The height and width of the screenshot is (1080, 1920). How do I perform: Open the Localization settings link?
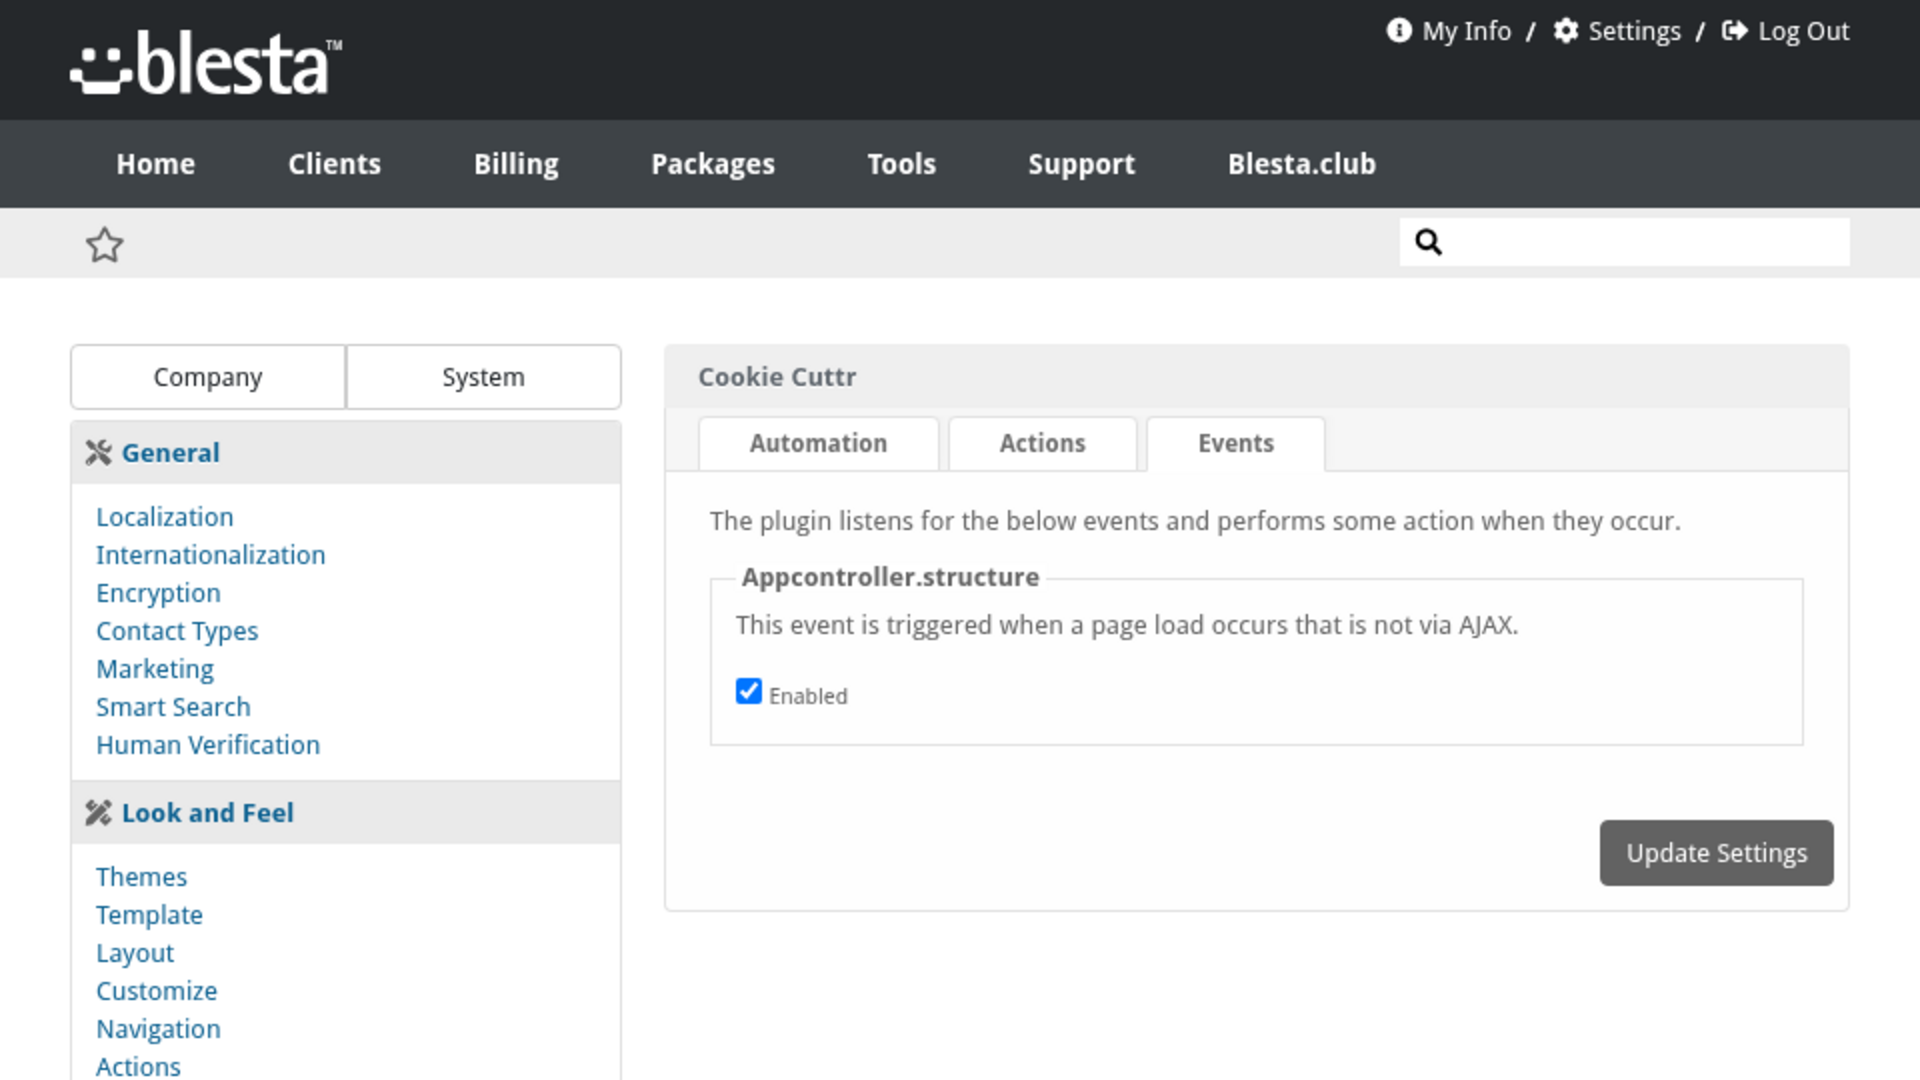pyautogui.click(x=164, y=517)
